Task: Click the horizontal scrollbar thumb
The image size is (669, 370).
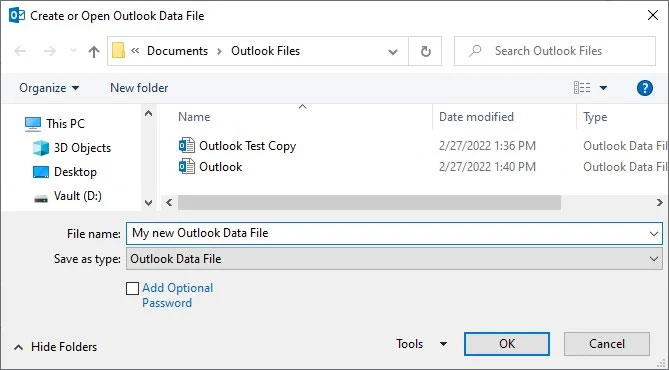Action: point(369,202)
